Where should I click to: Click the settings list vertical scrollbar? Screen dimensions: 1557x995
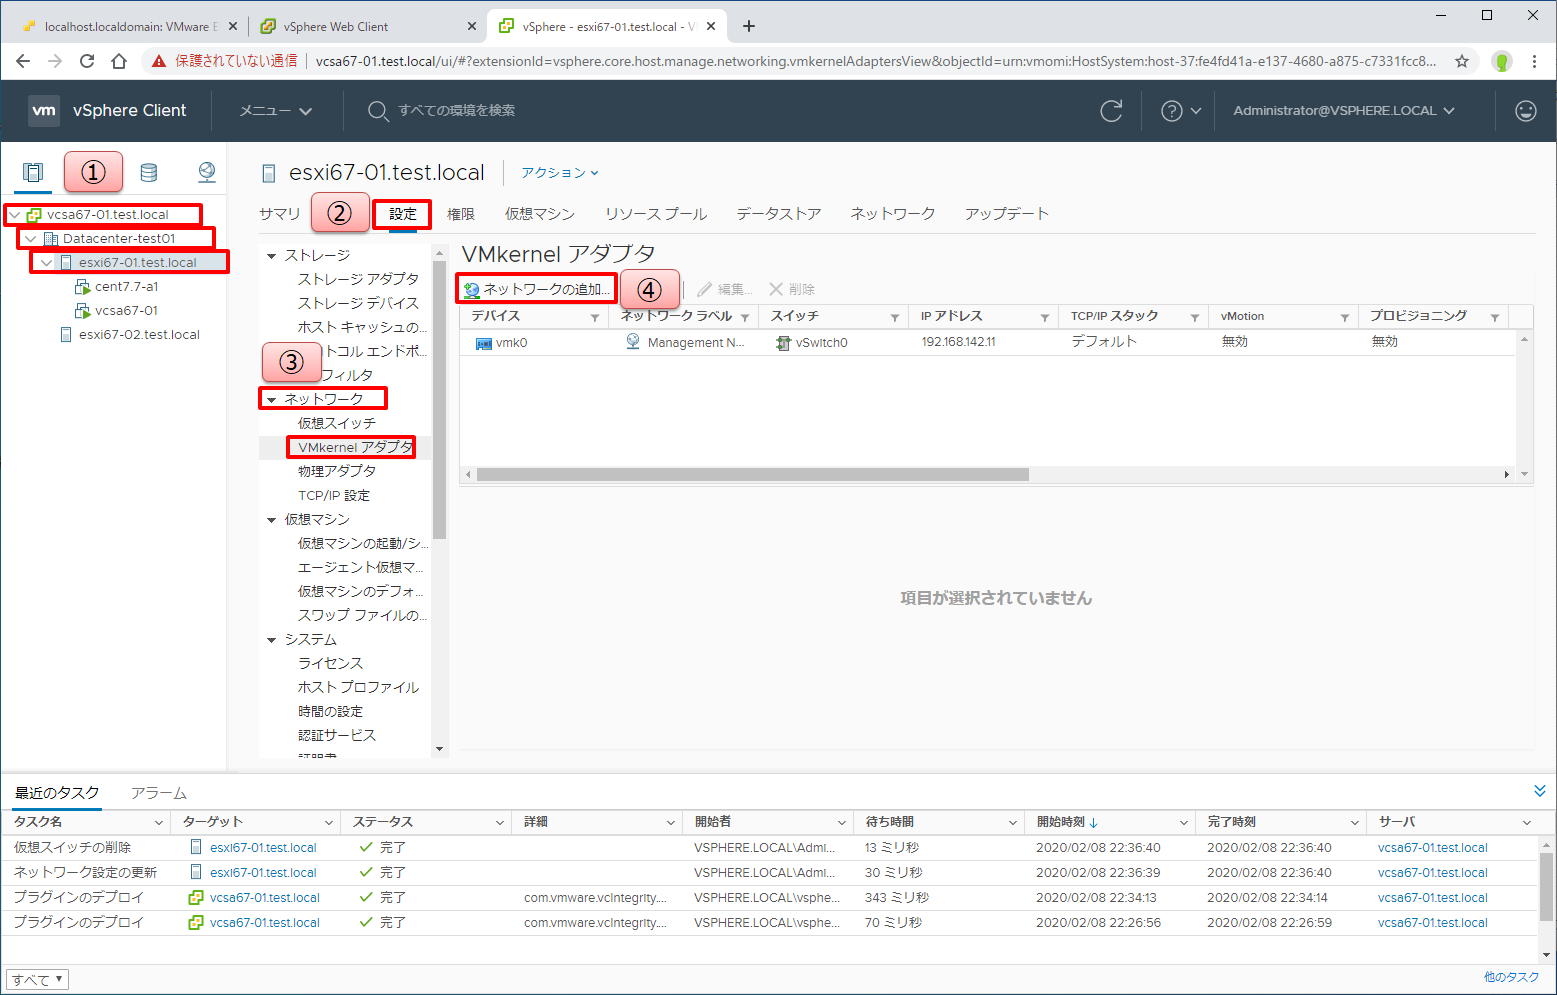(x=439, y=400)
